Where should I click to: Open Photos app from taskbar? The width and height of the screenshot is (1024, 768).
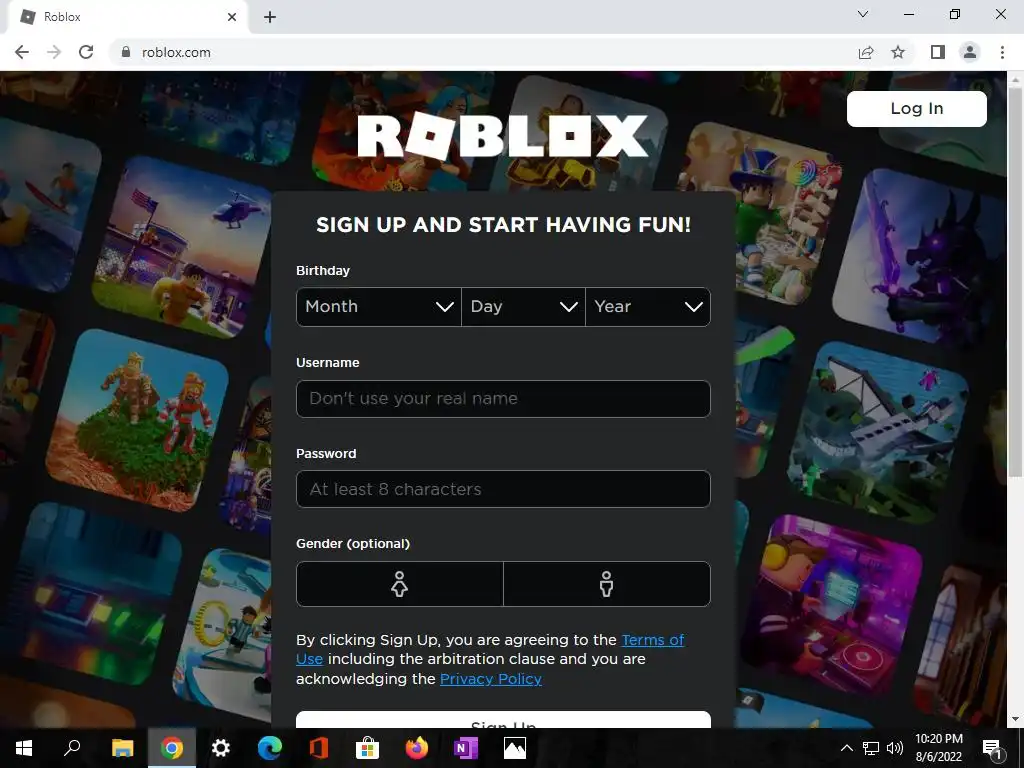(x=515, y=748)
